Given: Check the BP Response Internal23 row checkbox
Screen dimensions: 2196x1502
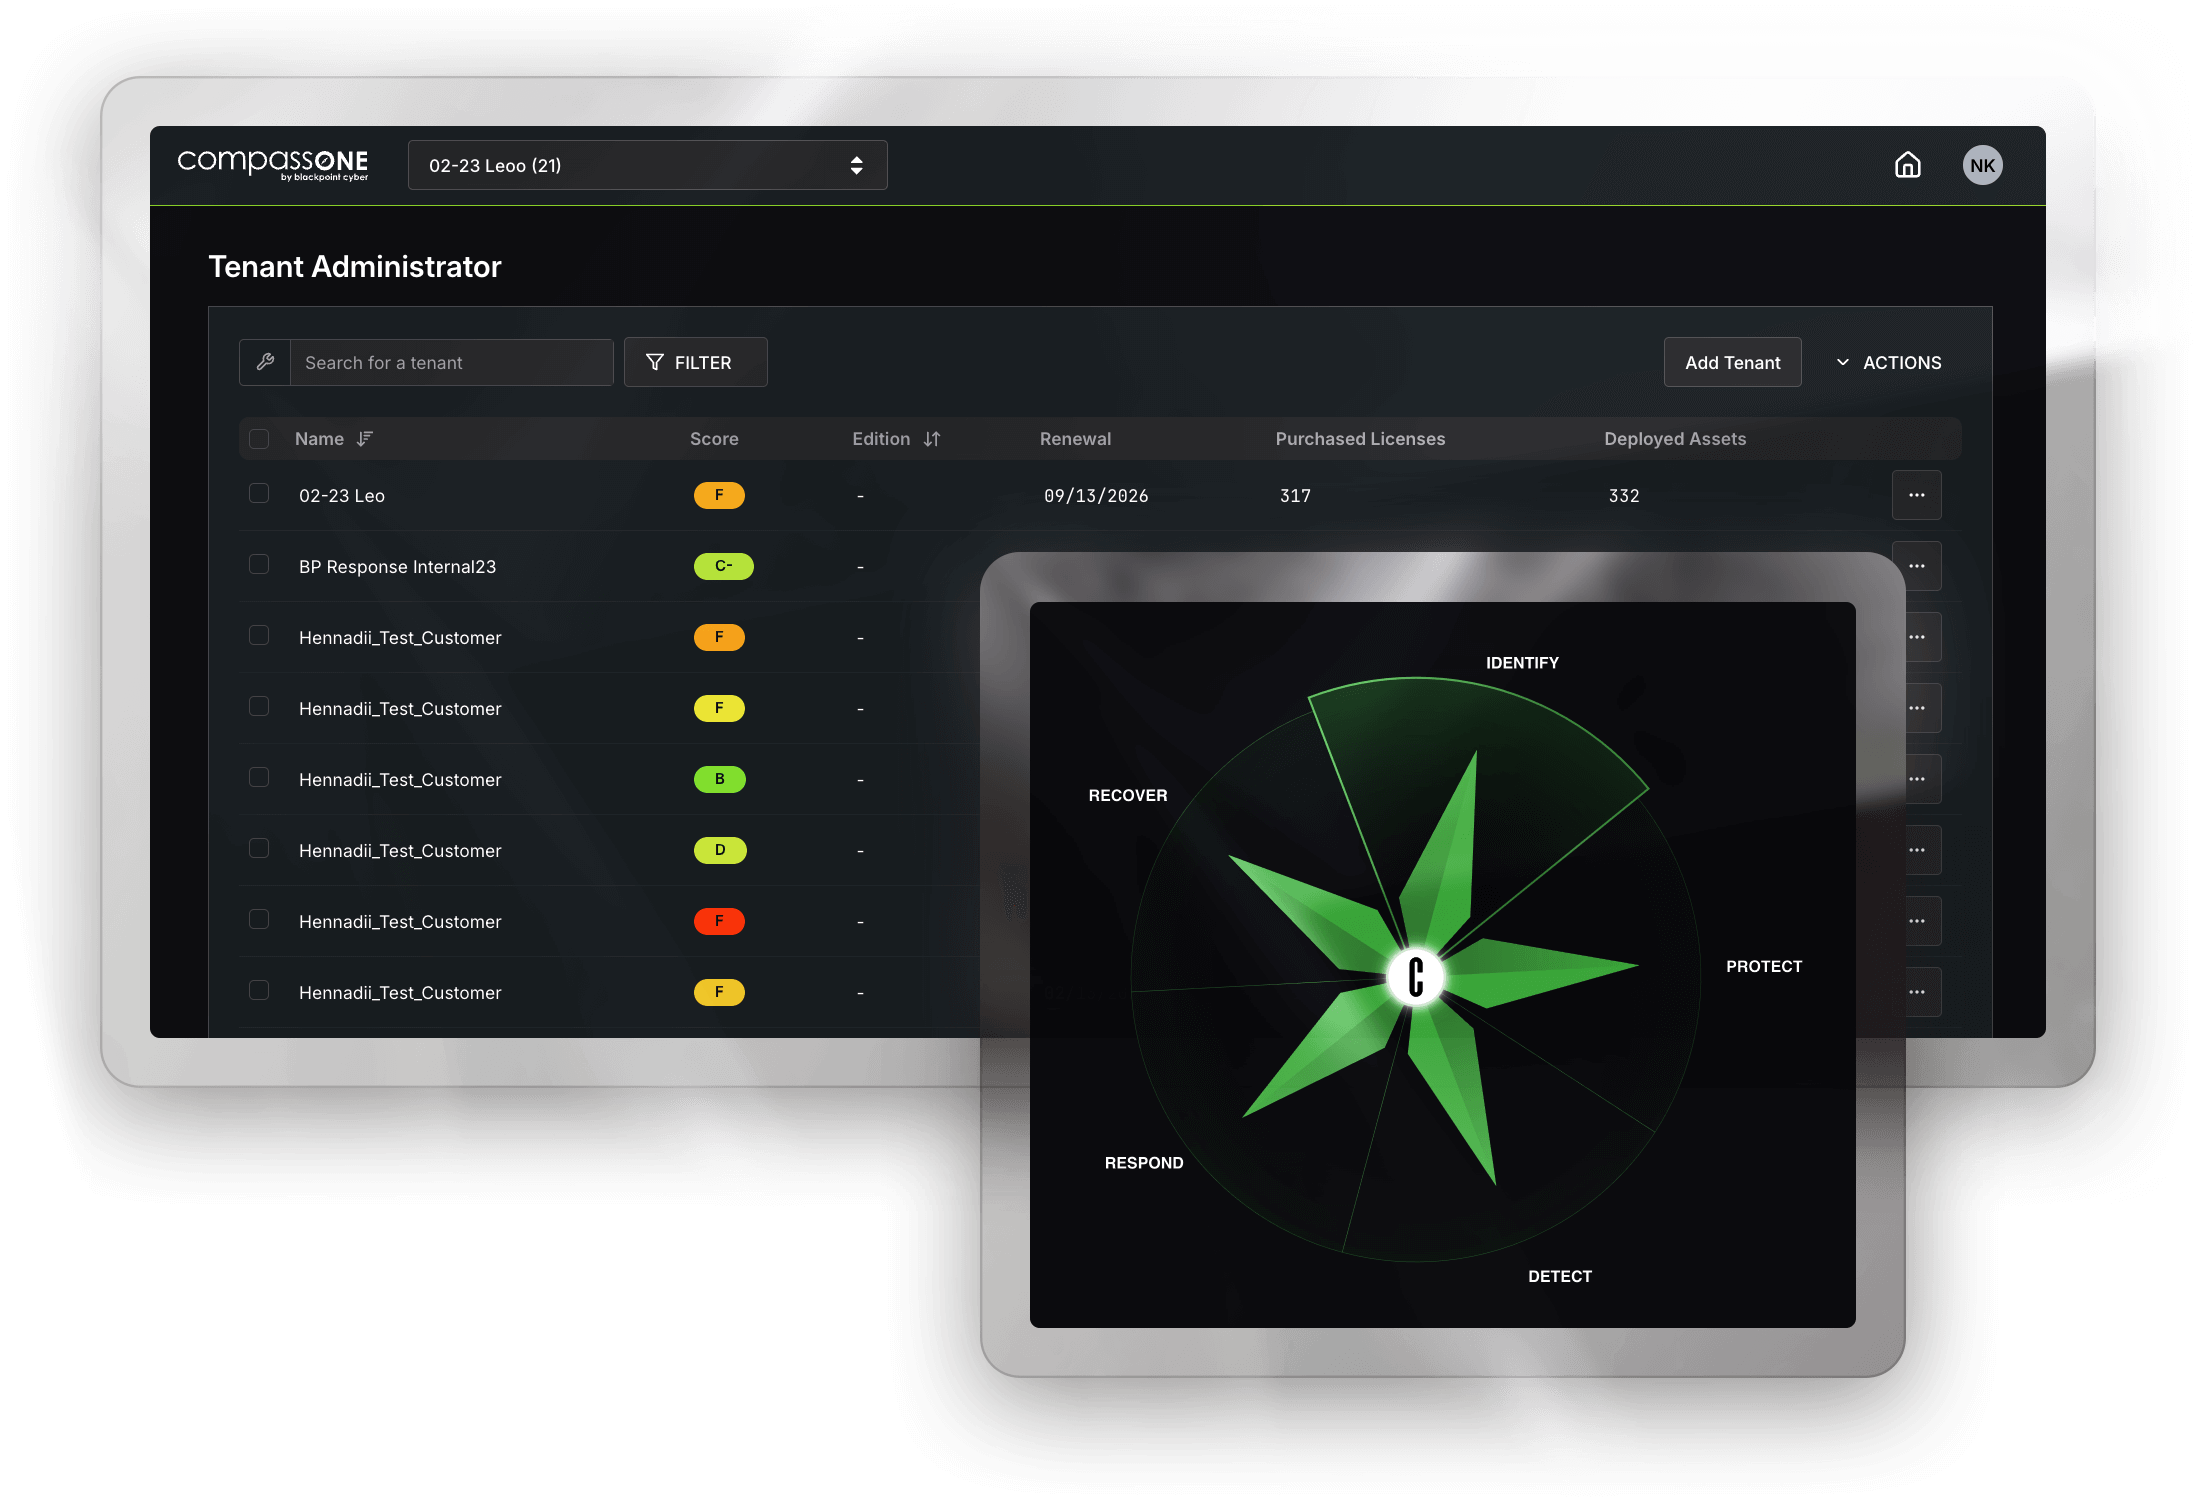Looking at the screenshot, I should 259,565.
